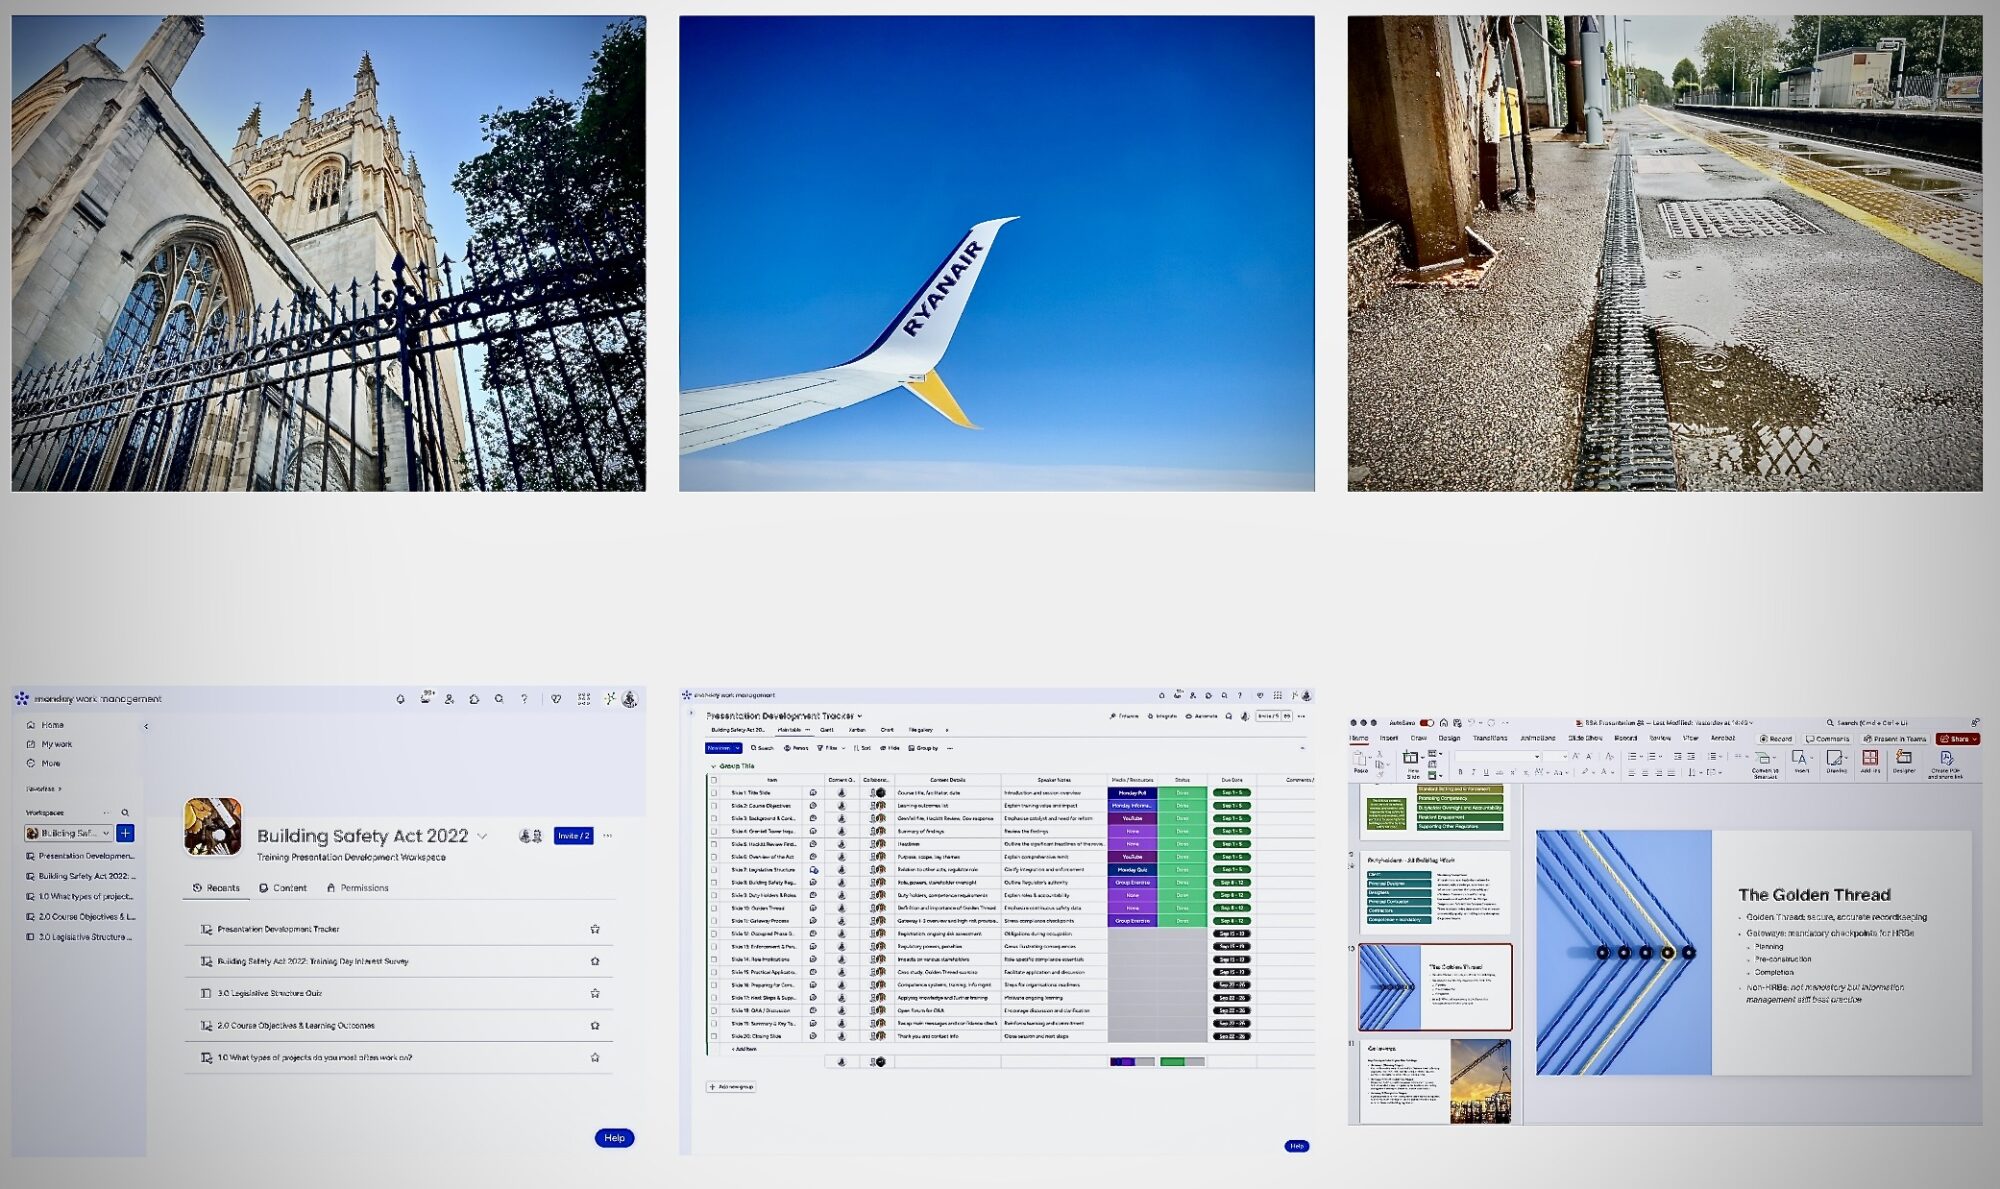Open help question mark in monday workspace window
Viewport: 2000px width, 1189px height.
(524, 699)
